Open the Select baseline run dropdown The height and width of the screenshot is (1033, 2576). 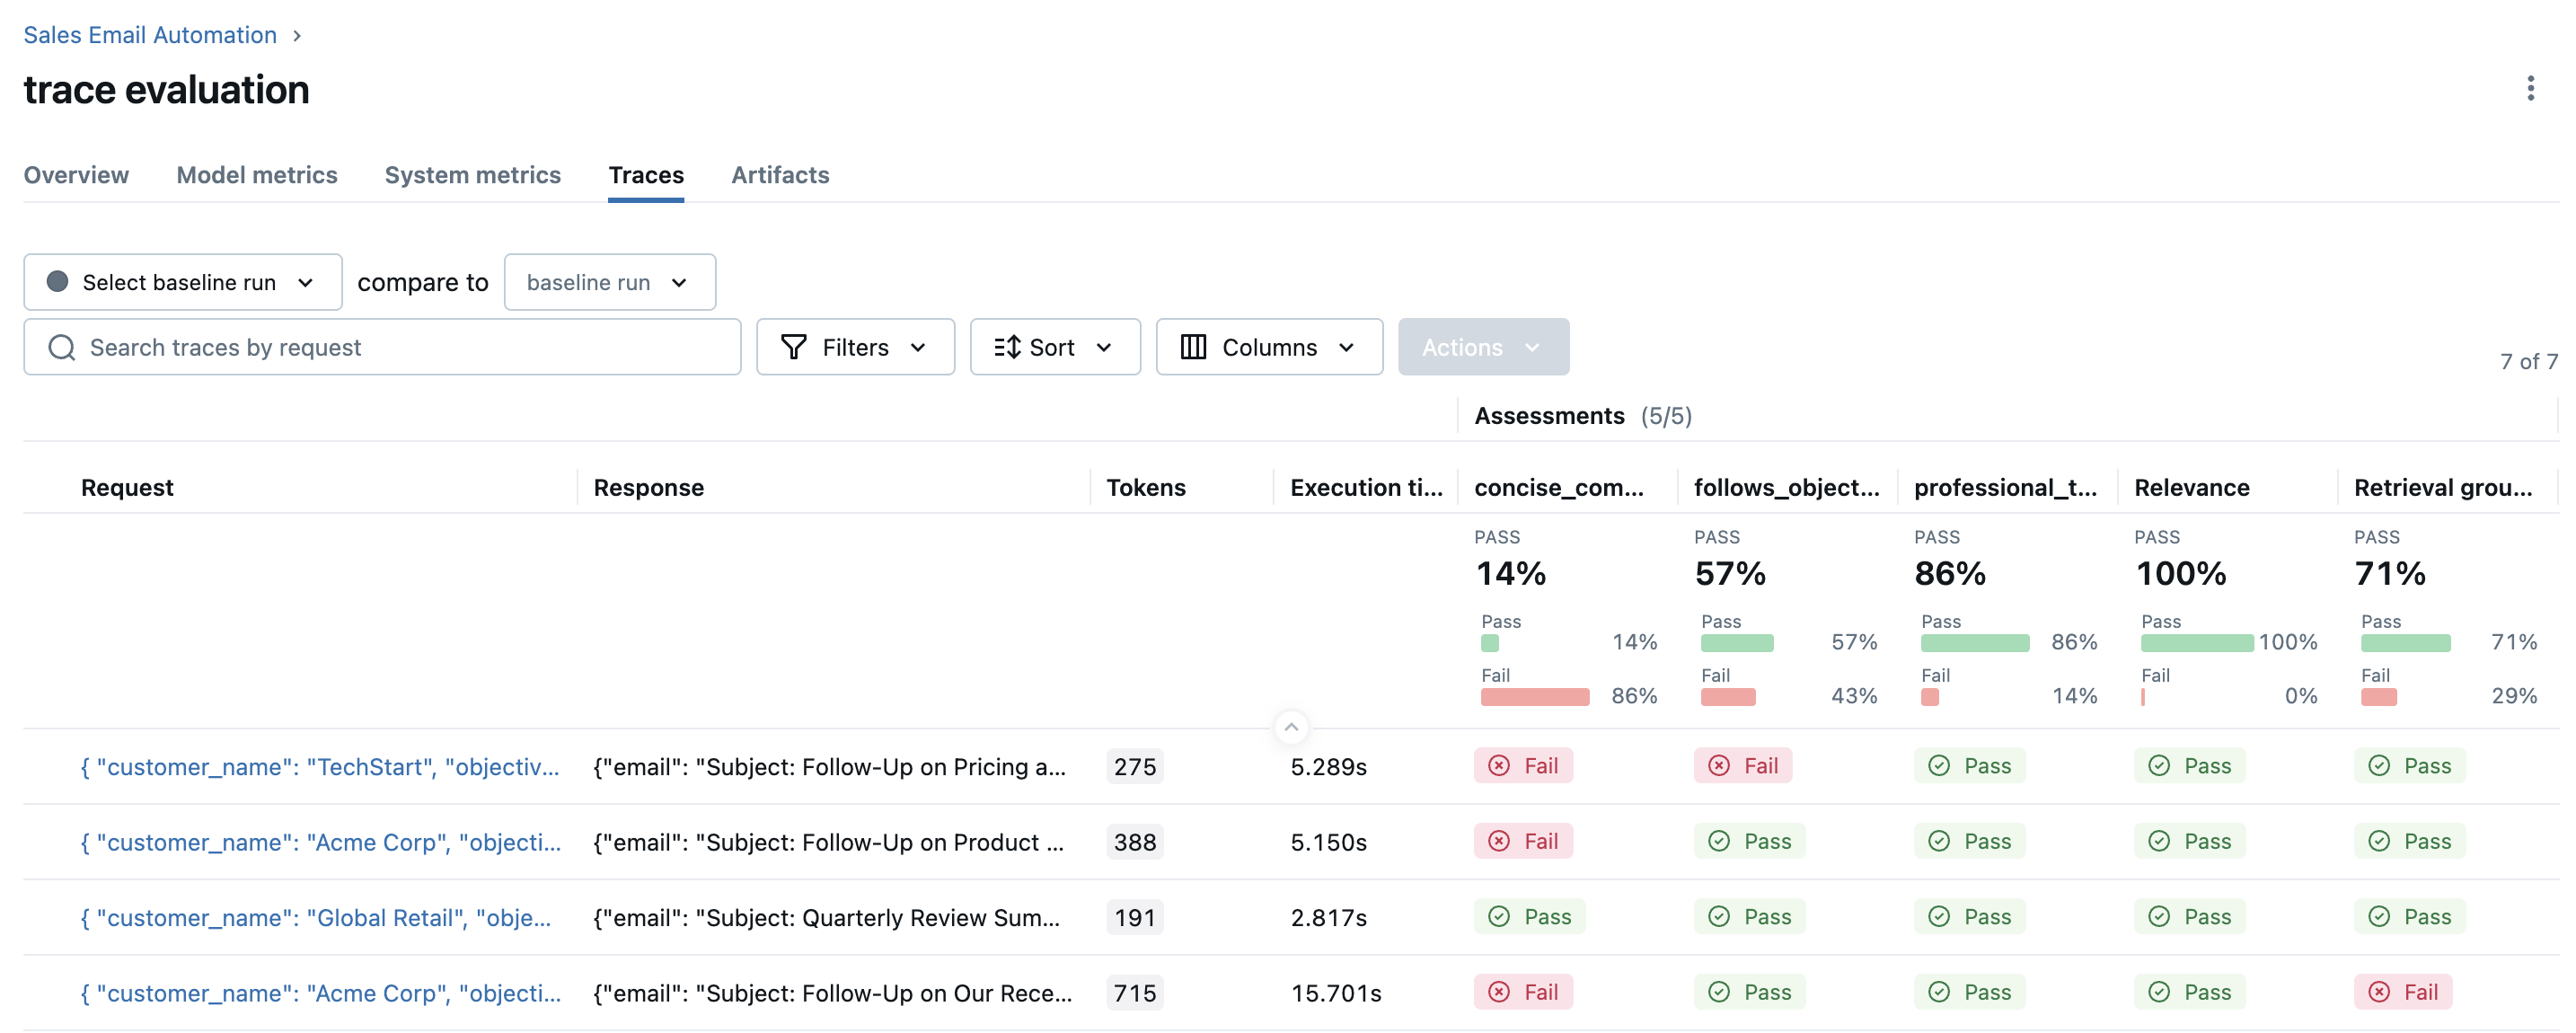click(182, 282)
